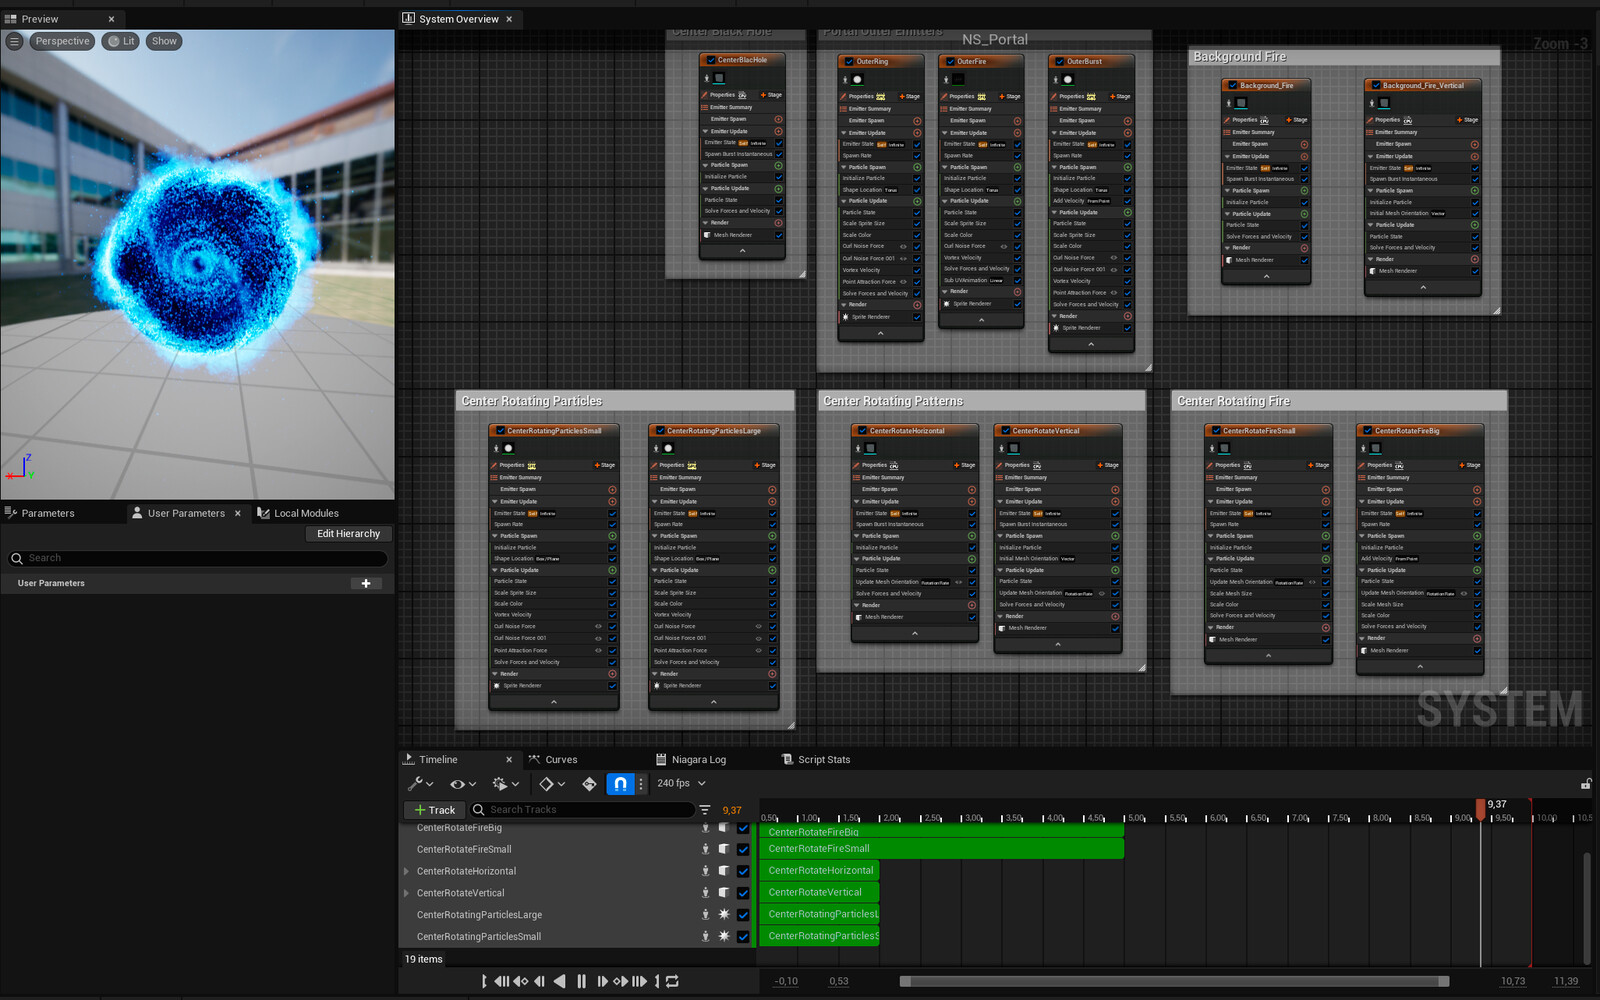Isolate the CenterRotatingParticlesLarge track

[705, 914]
